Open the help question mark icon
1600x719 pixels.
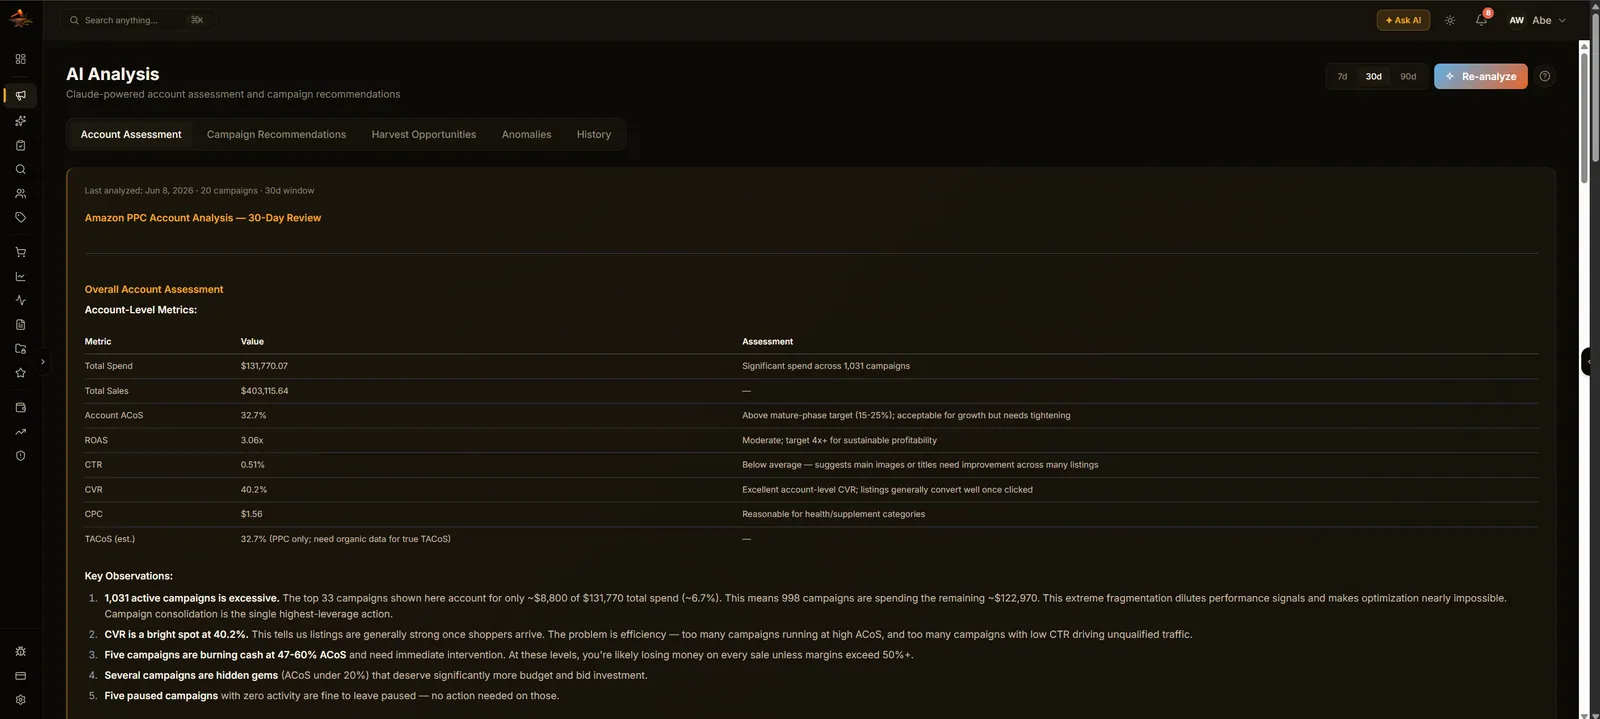pyautogui.click(x=1544, y=76)
